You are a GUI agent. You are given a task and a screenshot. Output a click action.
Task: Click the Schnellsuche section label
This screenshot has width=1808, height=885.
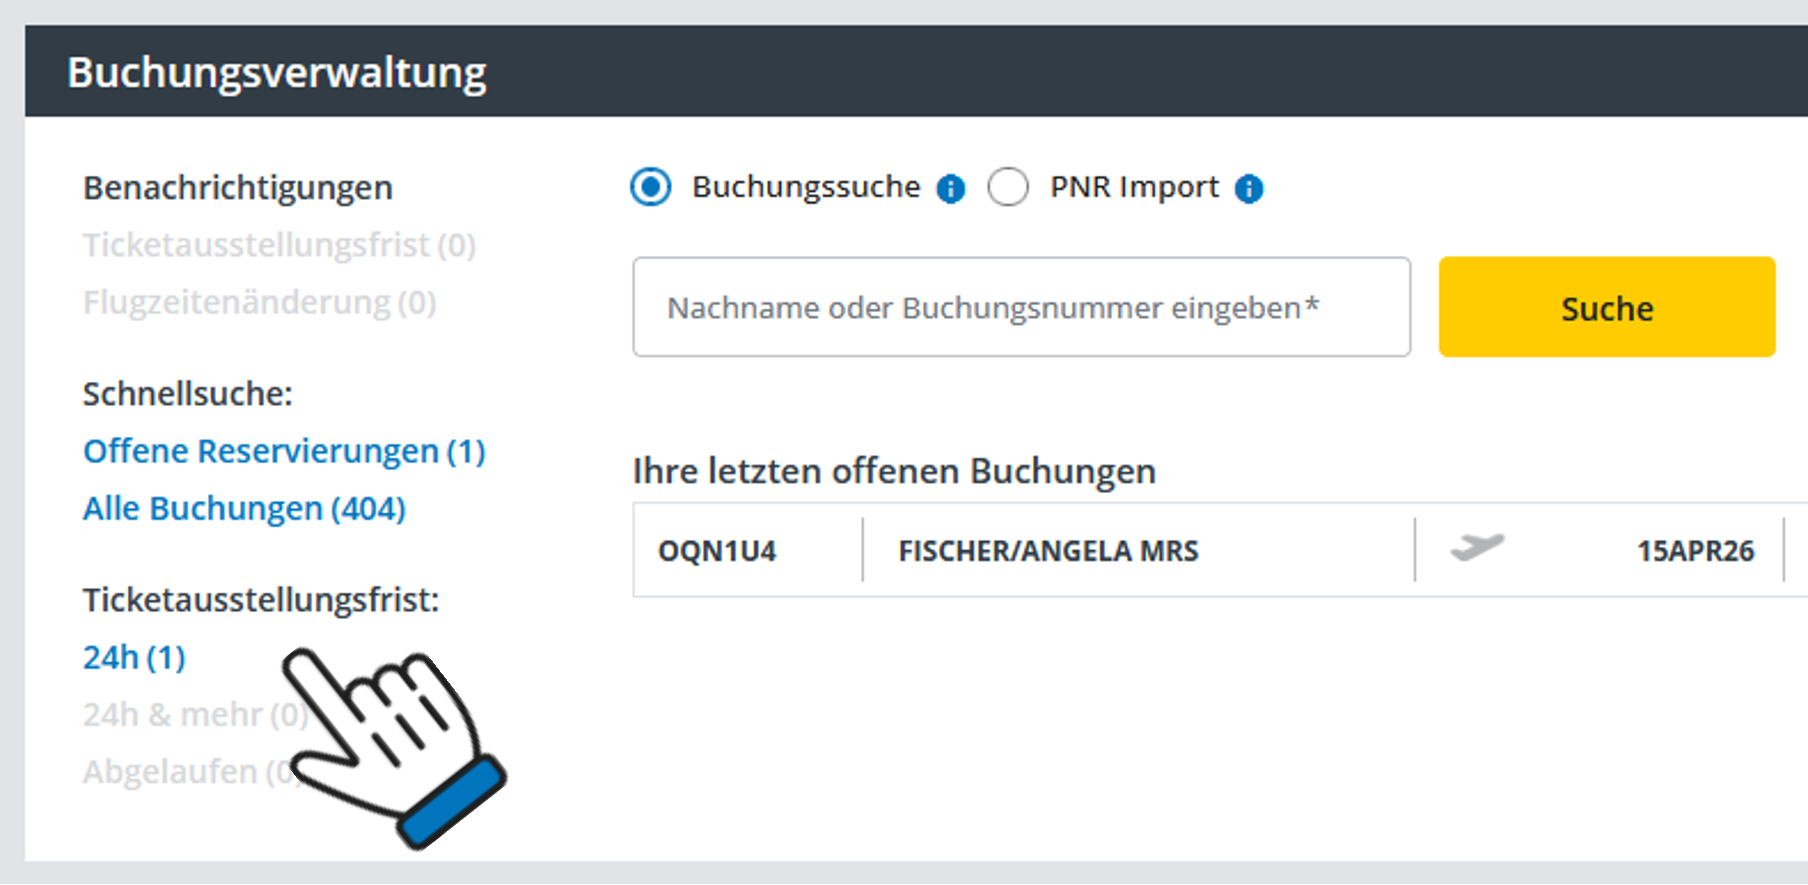187,394
